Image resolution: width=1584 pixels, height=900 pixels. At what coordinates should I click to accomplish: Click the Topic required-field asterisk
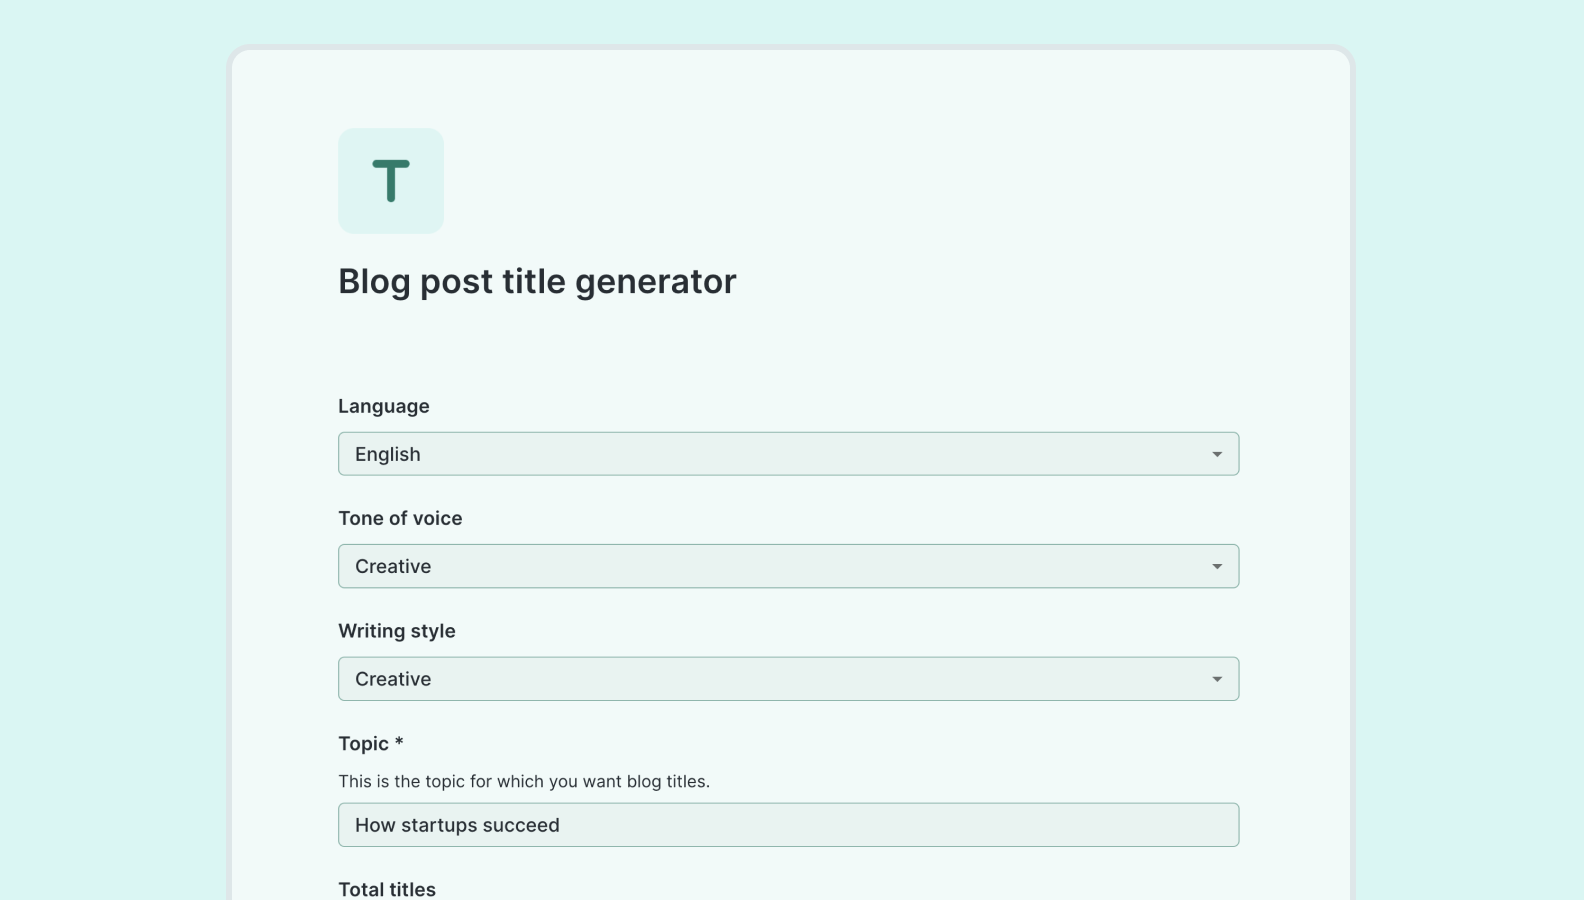point(398,743)
